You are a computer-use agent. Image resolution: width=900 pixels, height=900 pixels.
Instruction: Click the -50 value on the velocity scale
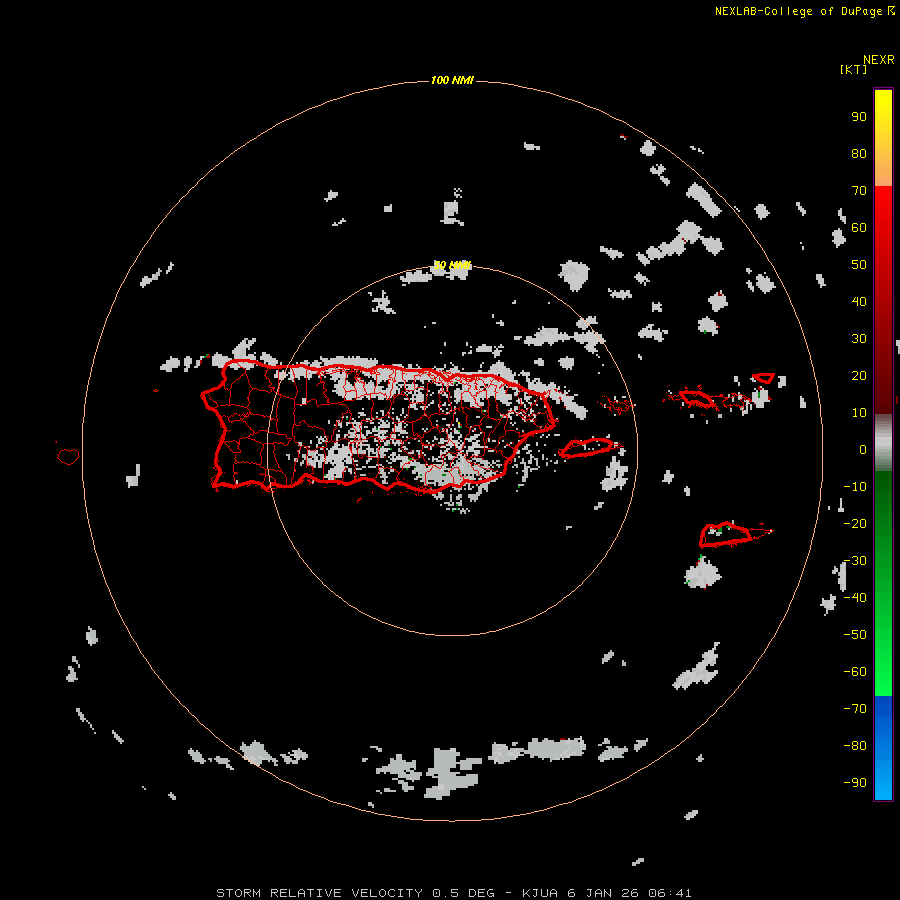coord(855,635)
